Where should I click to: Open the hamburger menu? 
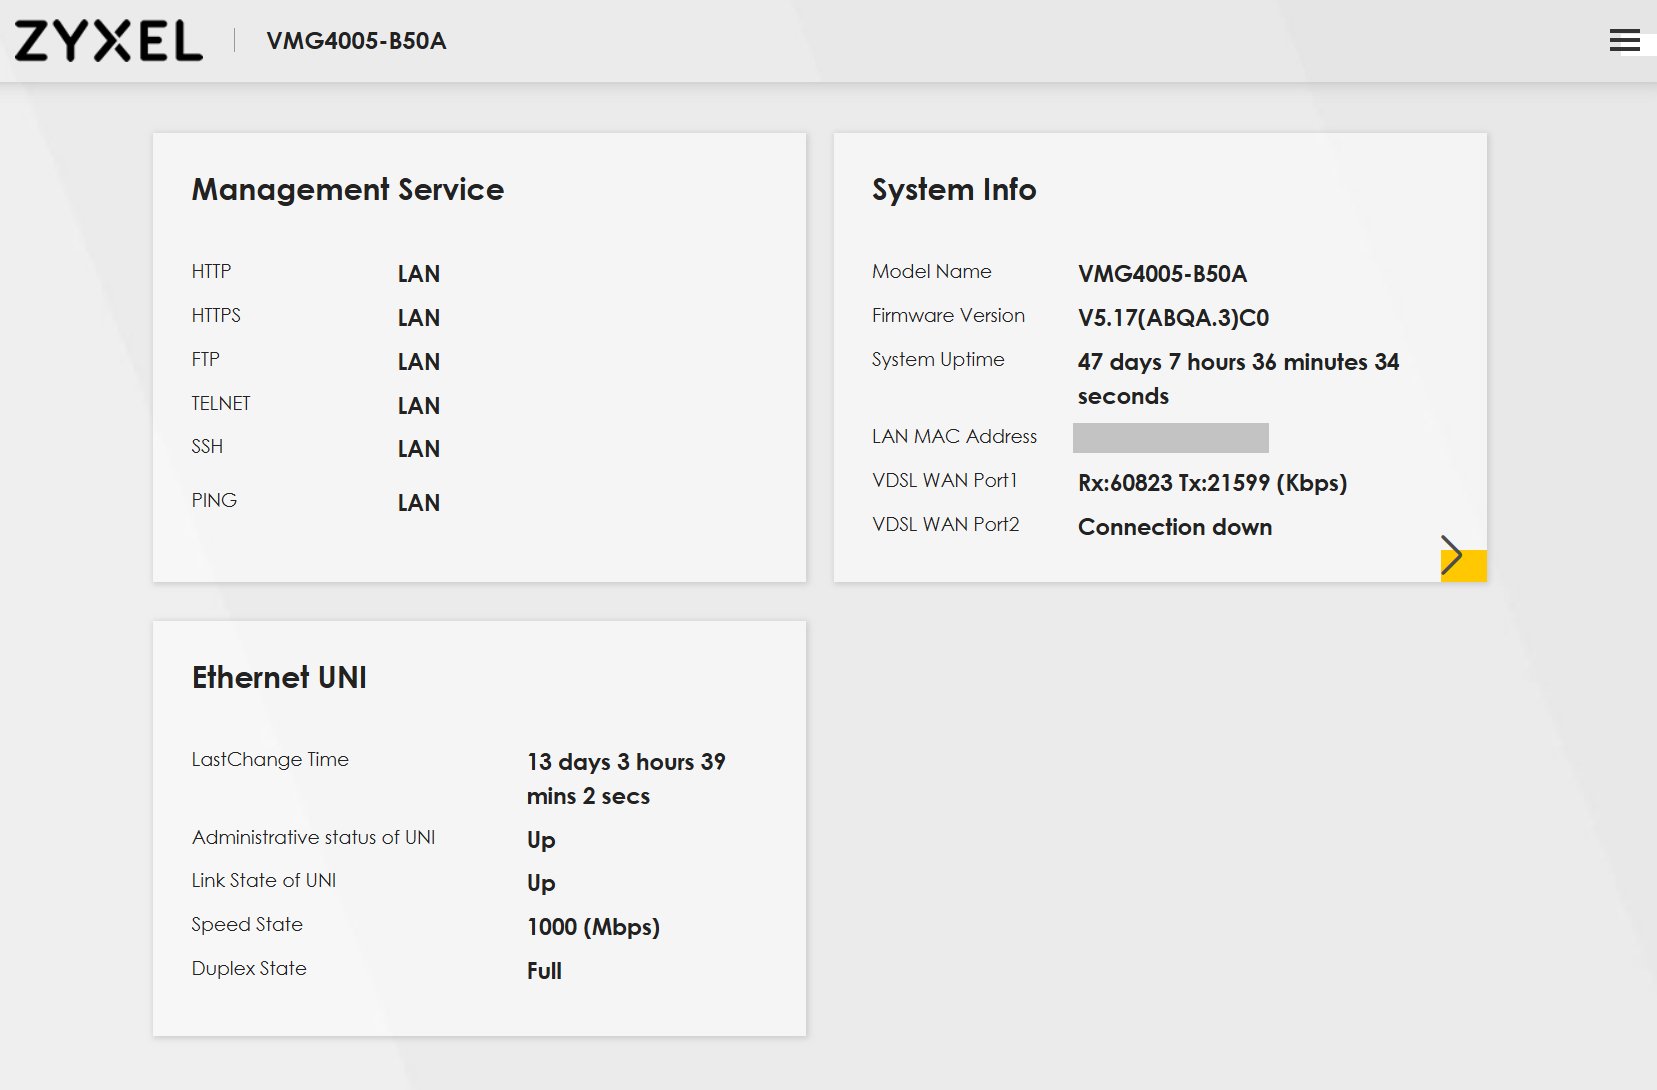coord(1624,40)
